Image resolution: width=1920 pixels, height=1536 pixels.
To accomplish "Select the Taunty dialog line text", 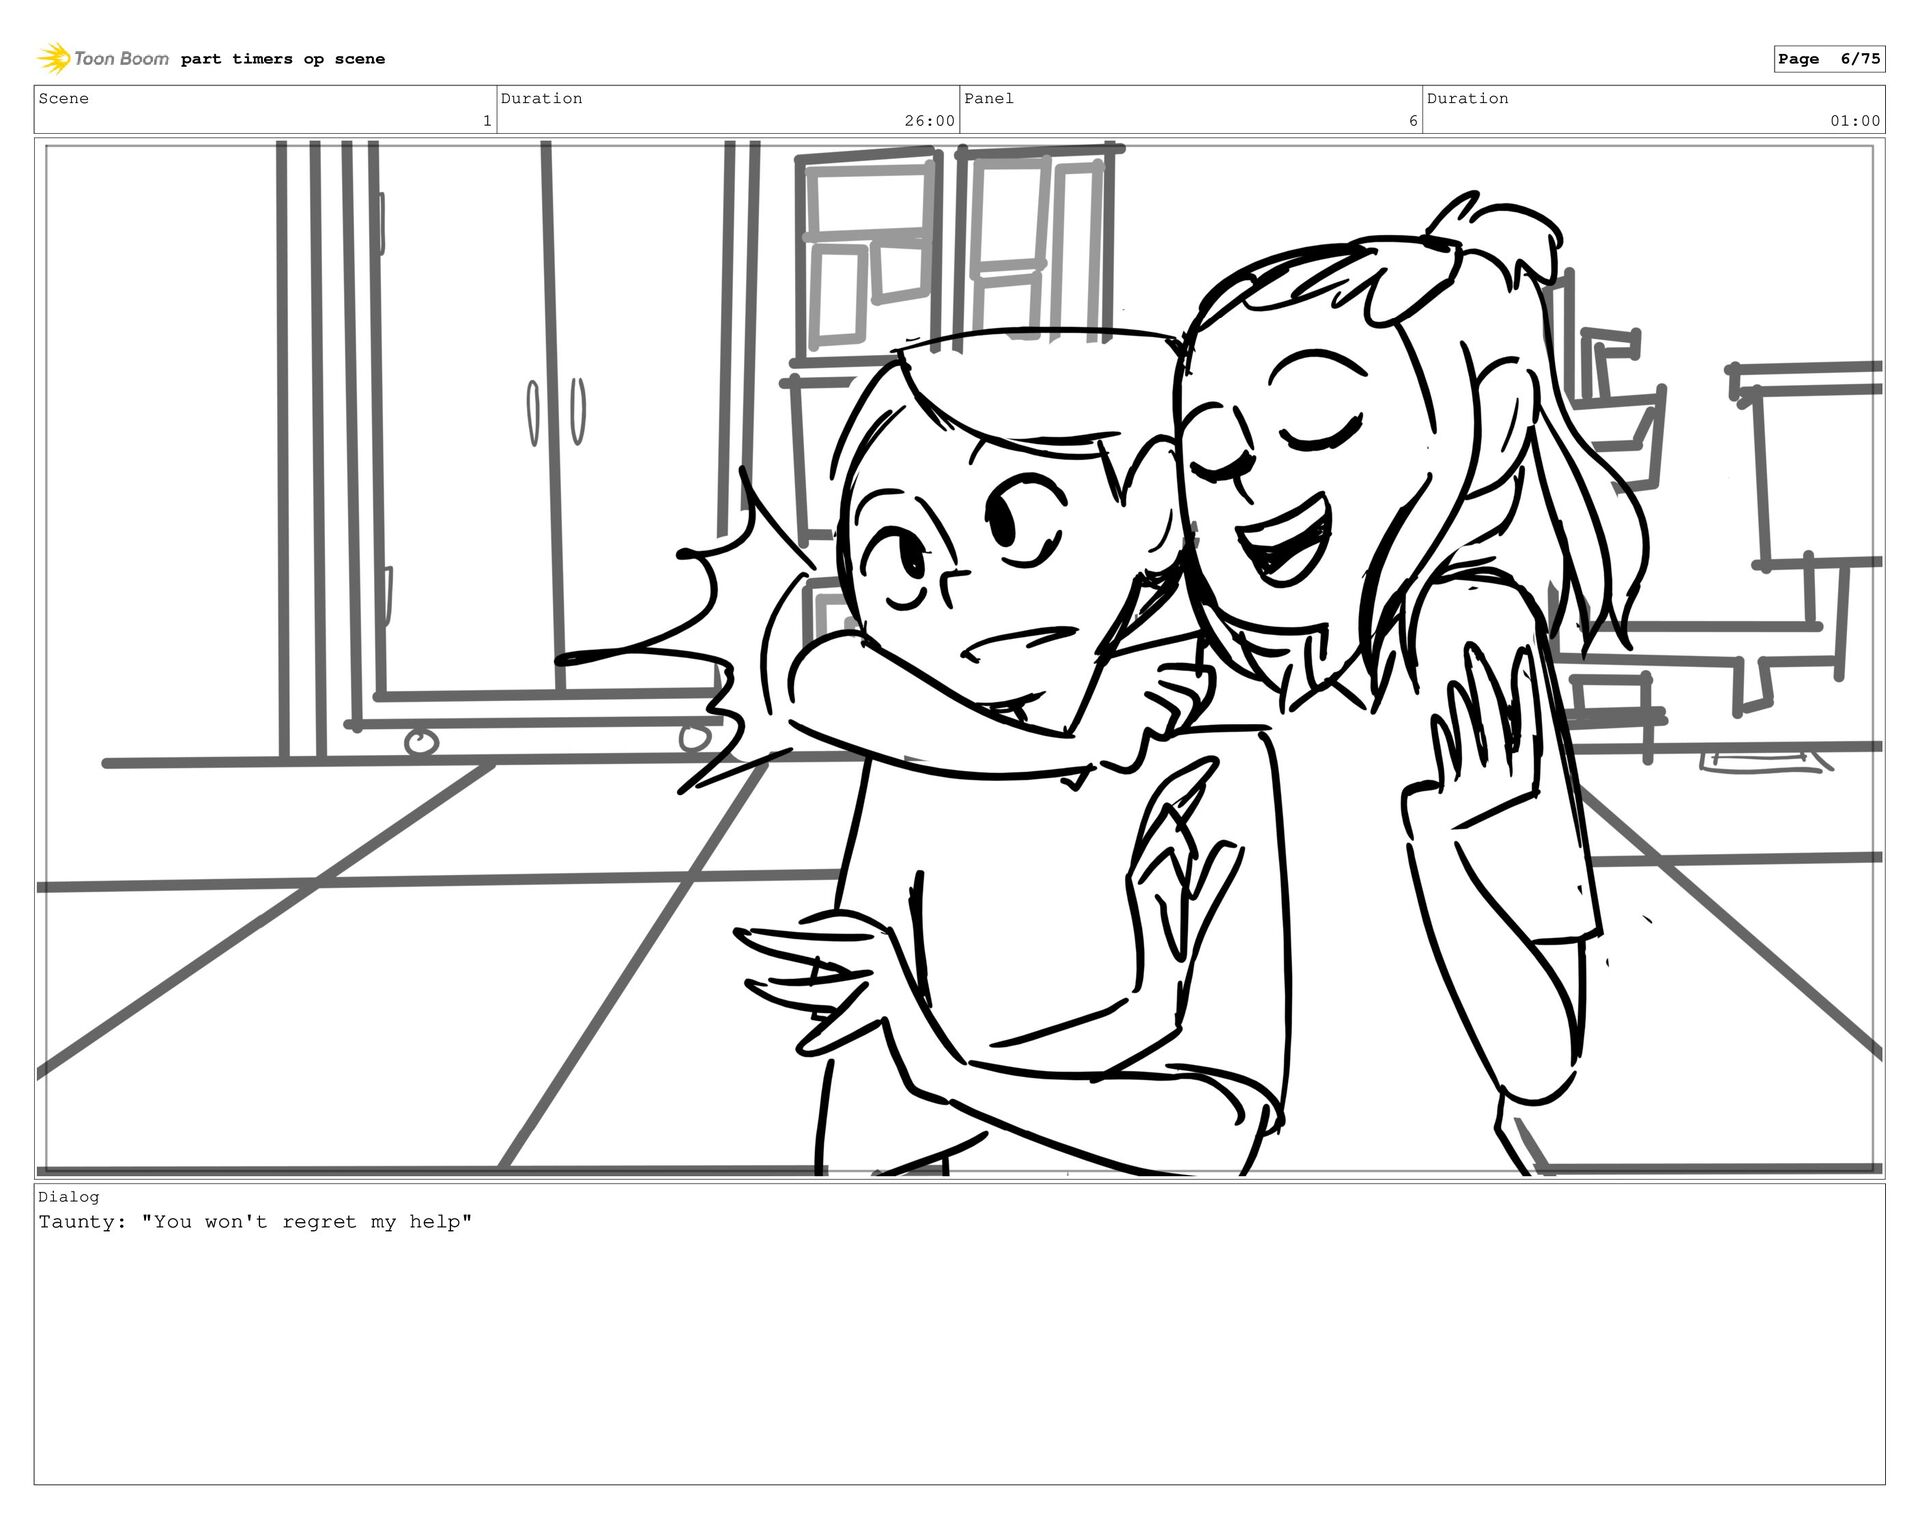I will pos(255,1222).
